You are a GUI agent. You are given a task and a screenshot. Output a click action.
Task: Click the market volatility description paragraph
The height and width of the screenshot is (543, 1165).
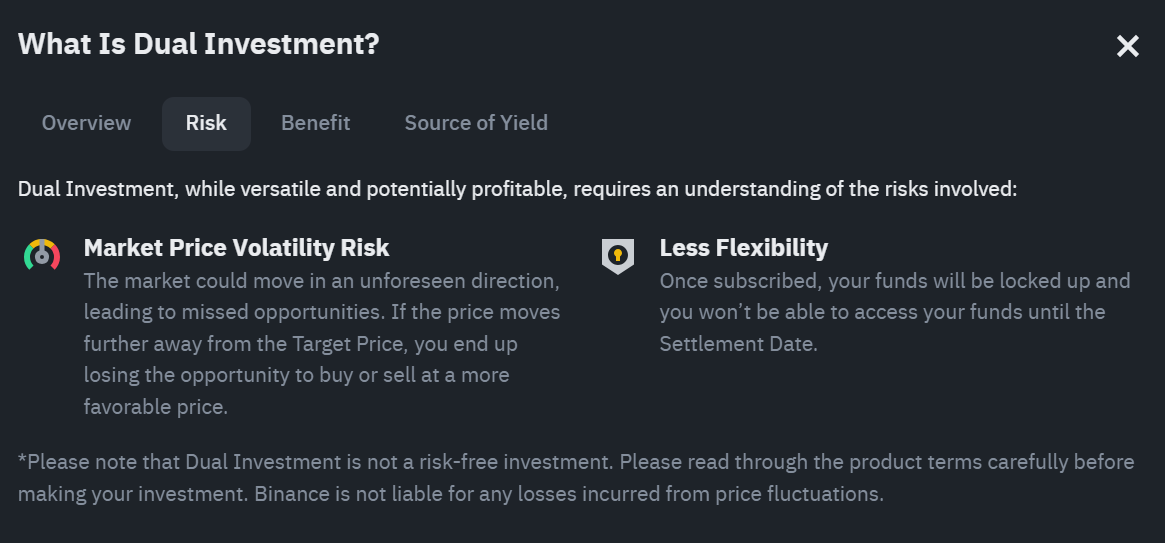click(322, 344)
